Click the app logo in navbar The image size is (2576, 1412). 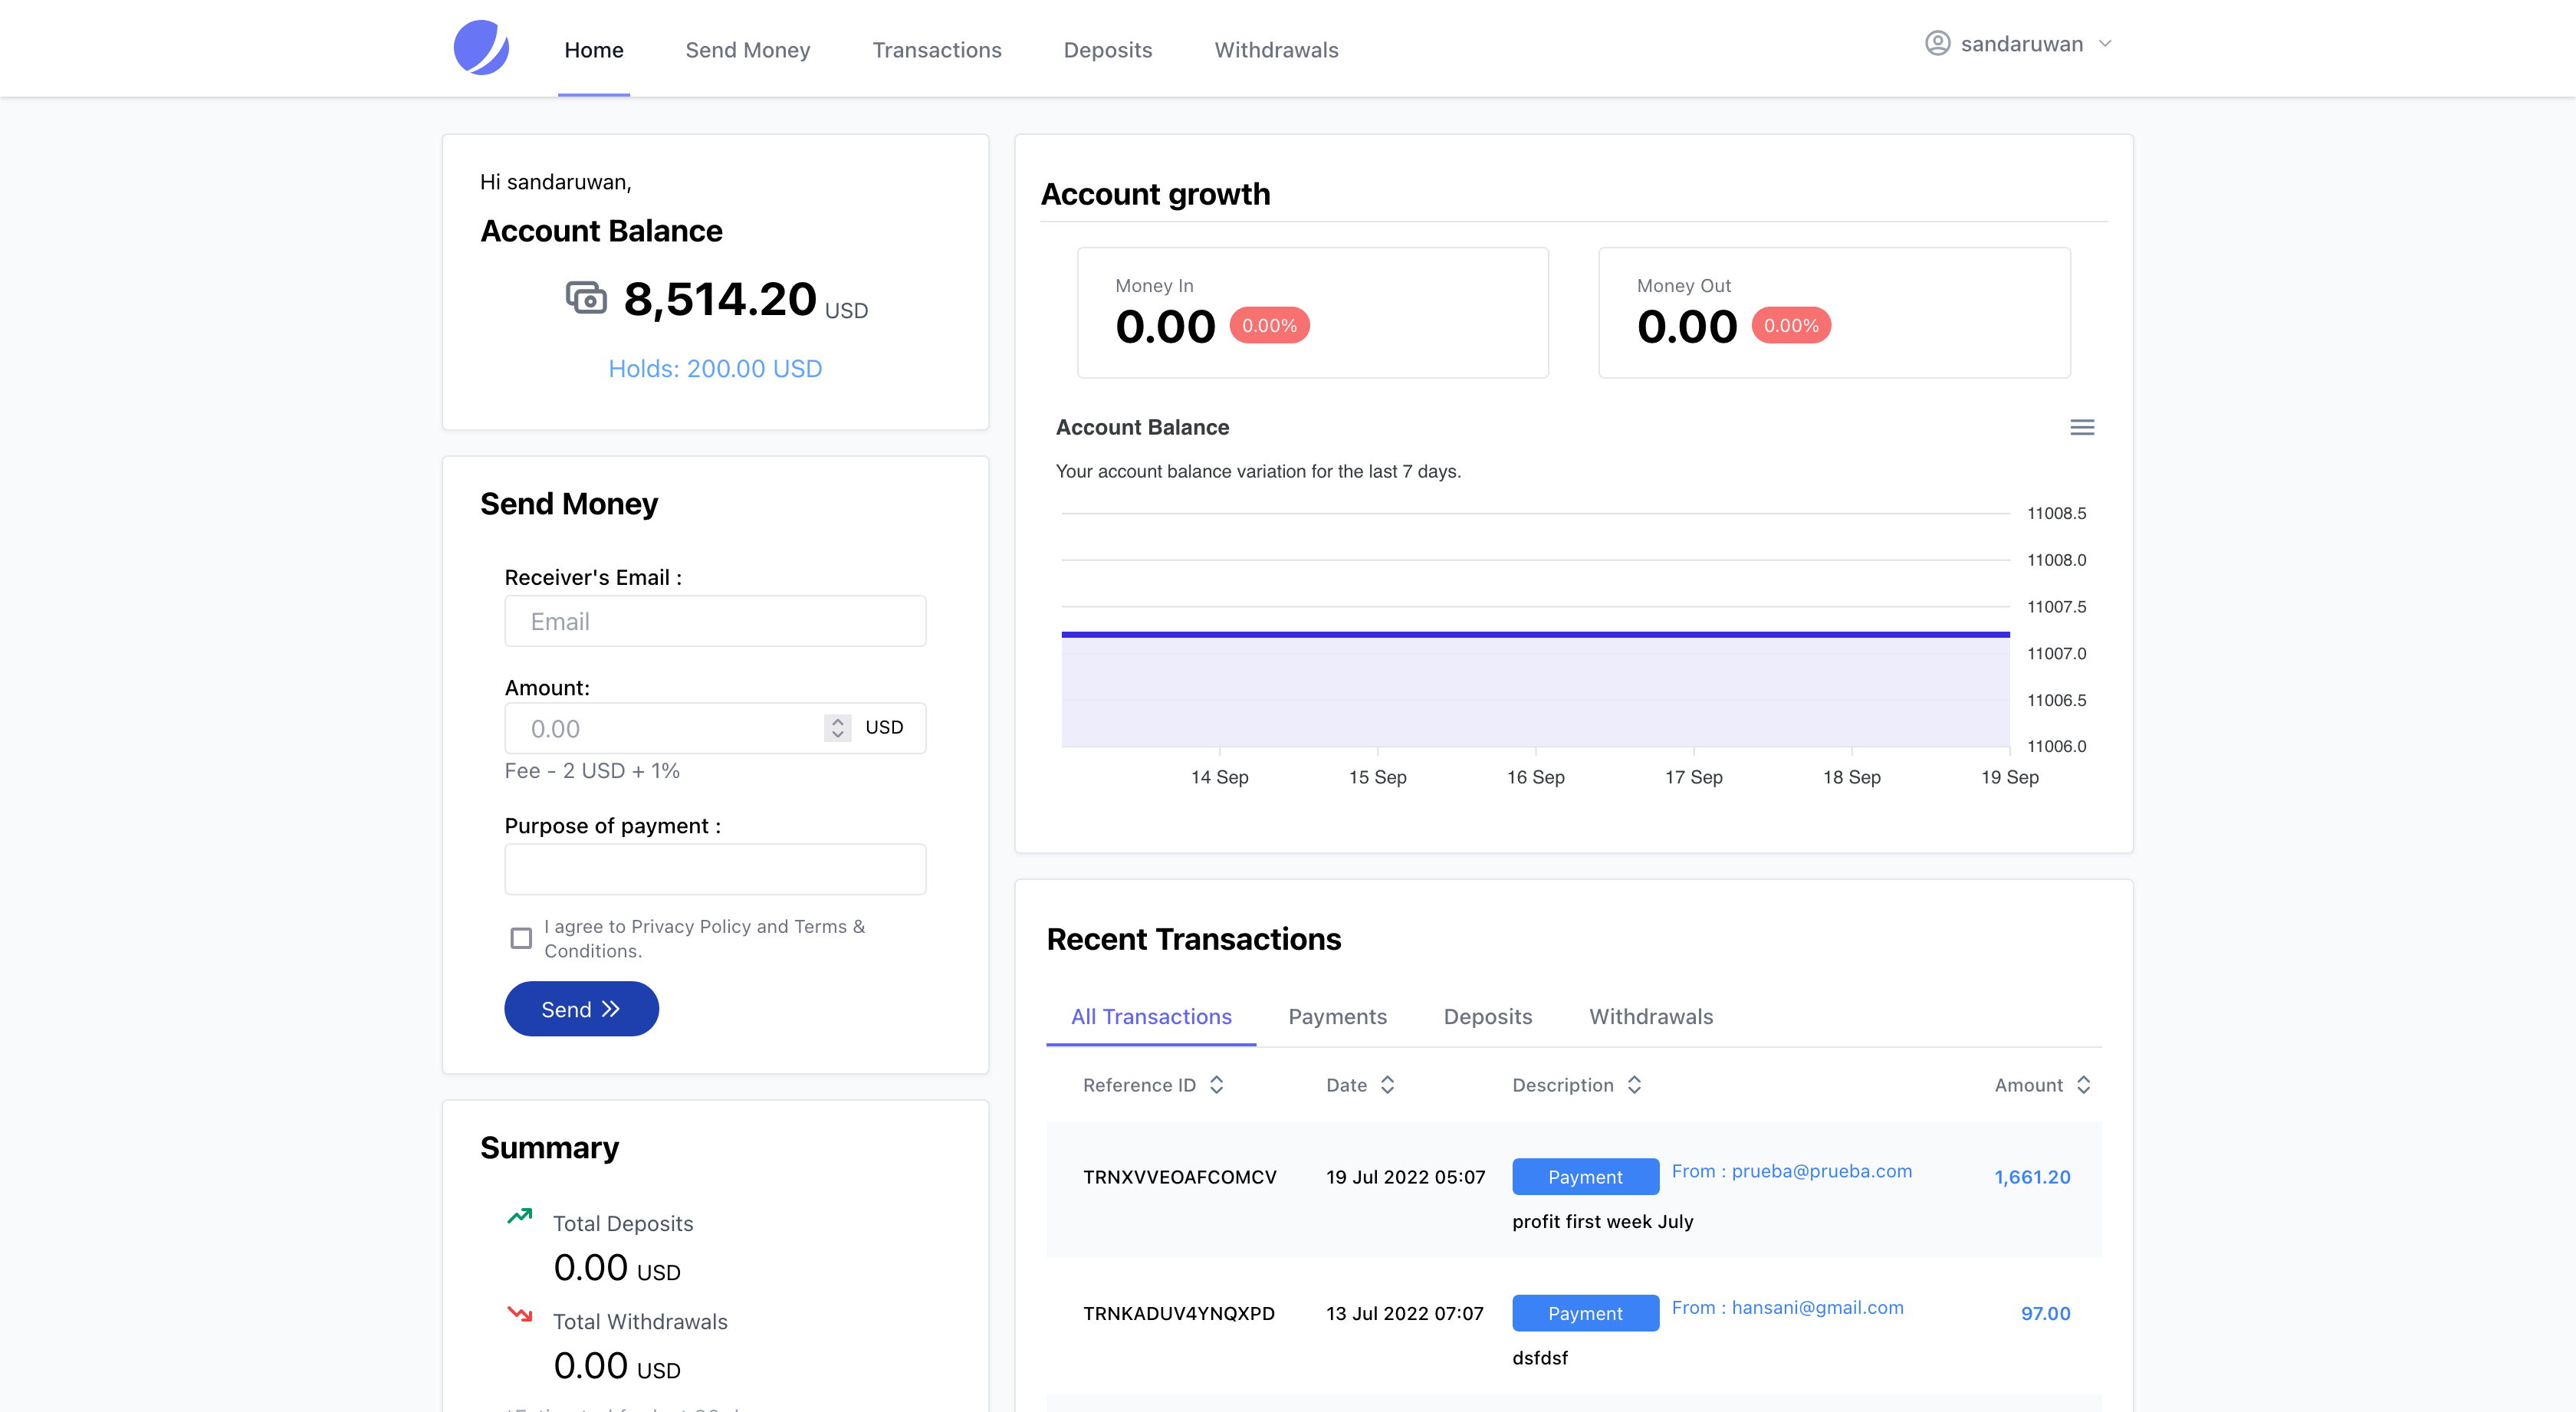[481, 48]
